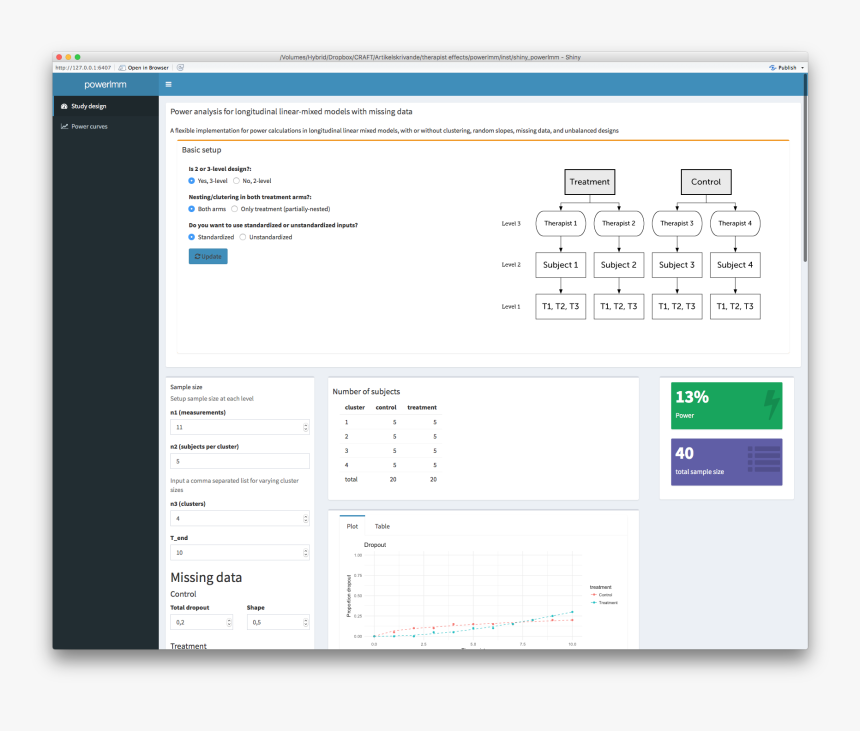The width and height of the screenshot is (860, 731).
Task: Click Subject 3 box in diagram
Action: 677,265
